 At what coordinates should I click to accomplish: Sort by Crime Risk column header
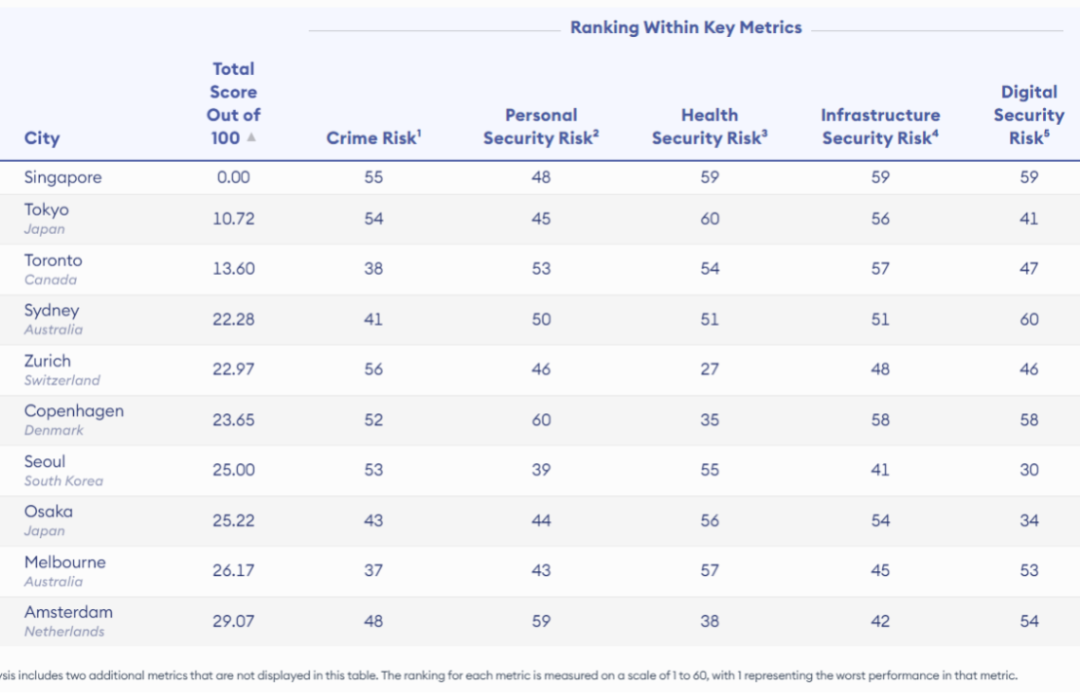tap(374, 138)
